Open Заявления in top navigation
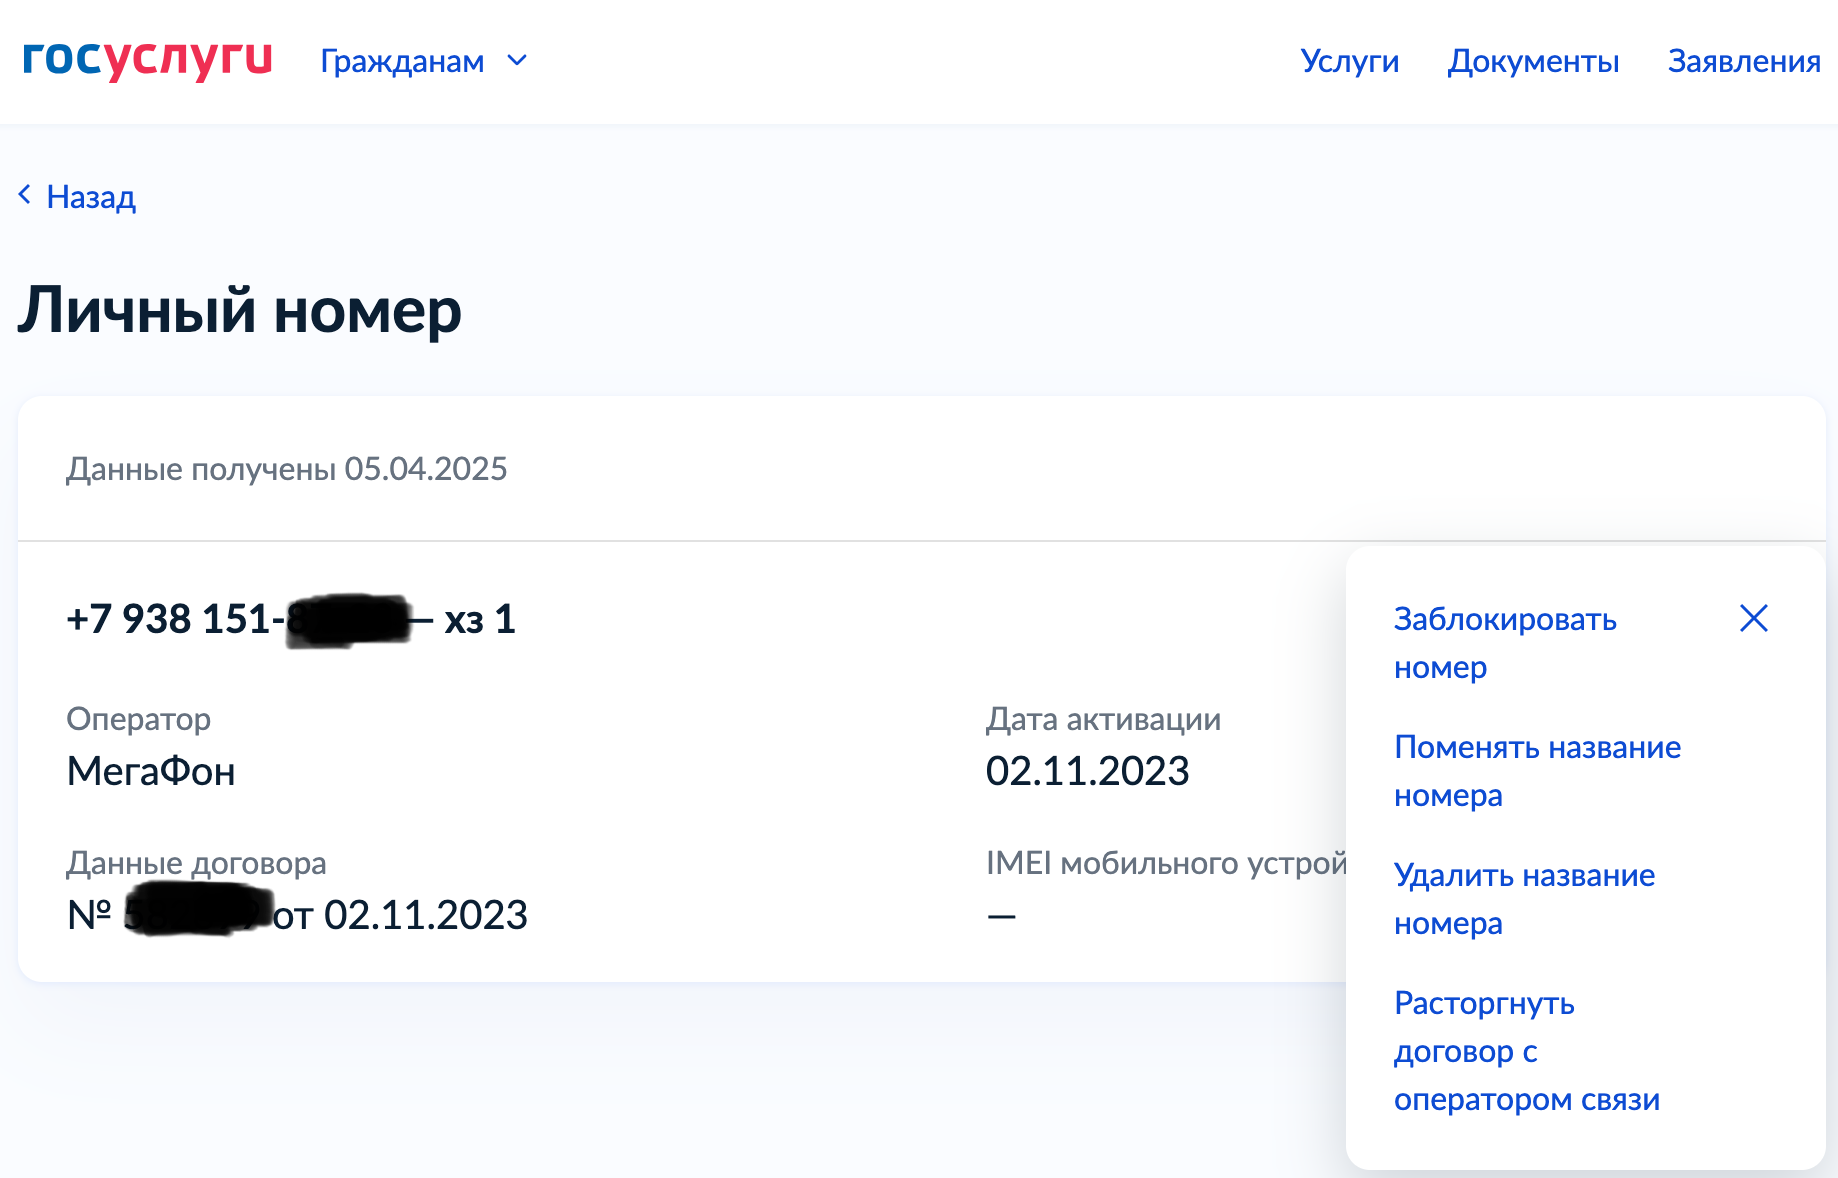Image resolution: width=1838 pixels, height=1178 pixels. [x=1743, y=61]
